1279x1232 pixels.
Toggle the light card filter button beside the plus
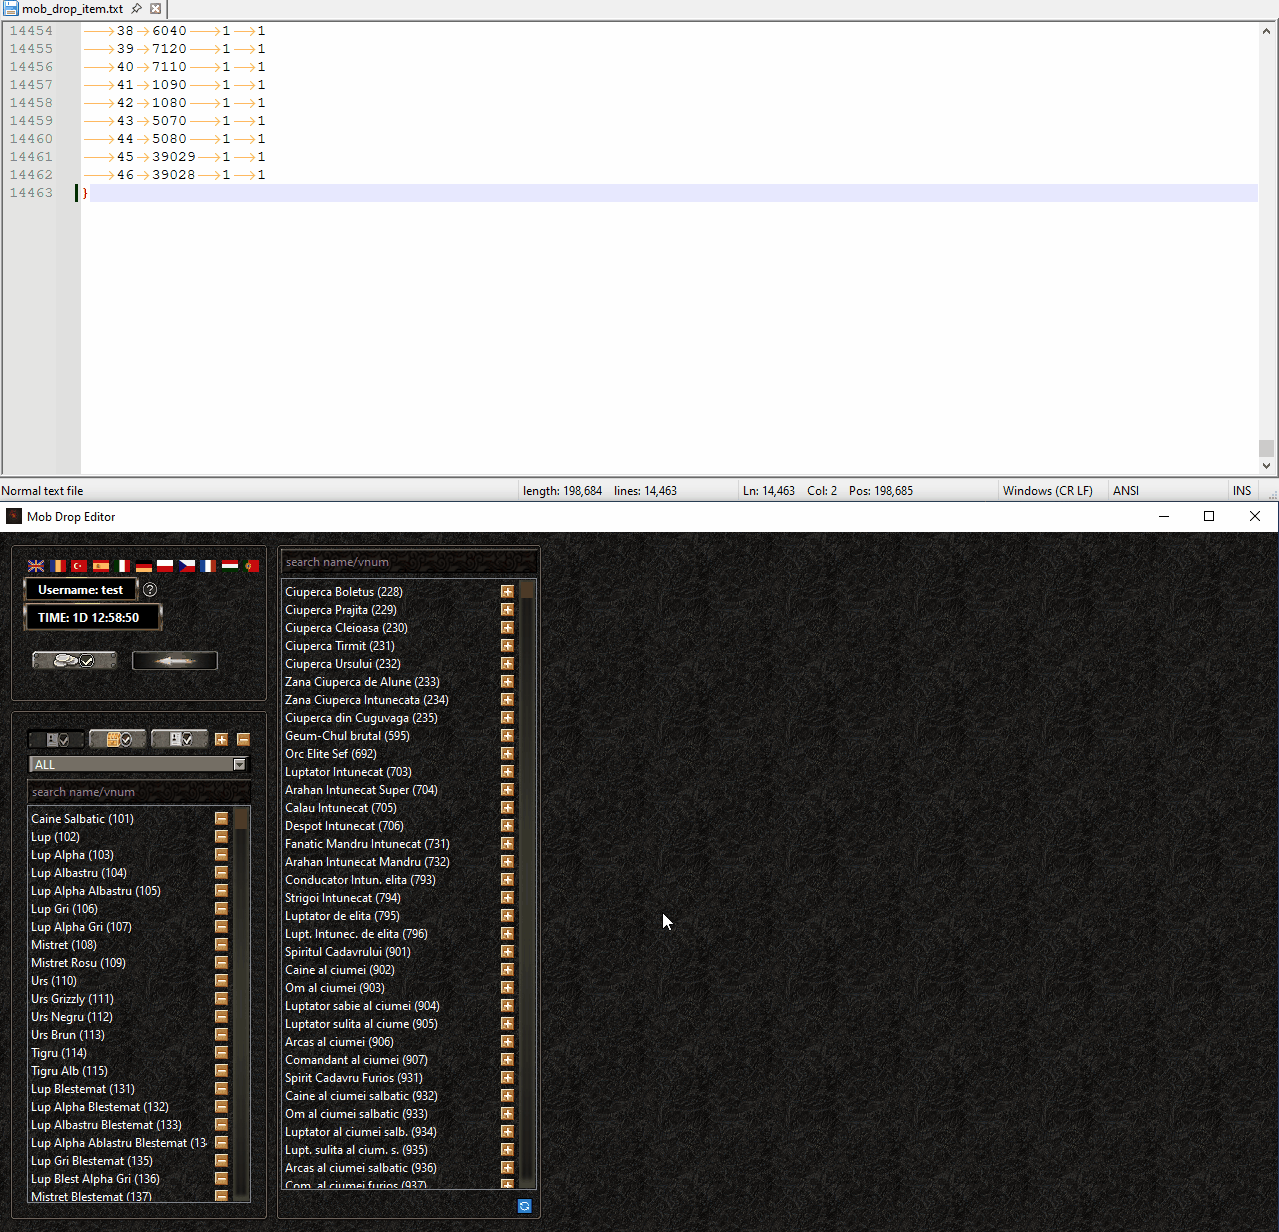180,739
